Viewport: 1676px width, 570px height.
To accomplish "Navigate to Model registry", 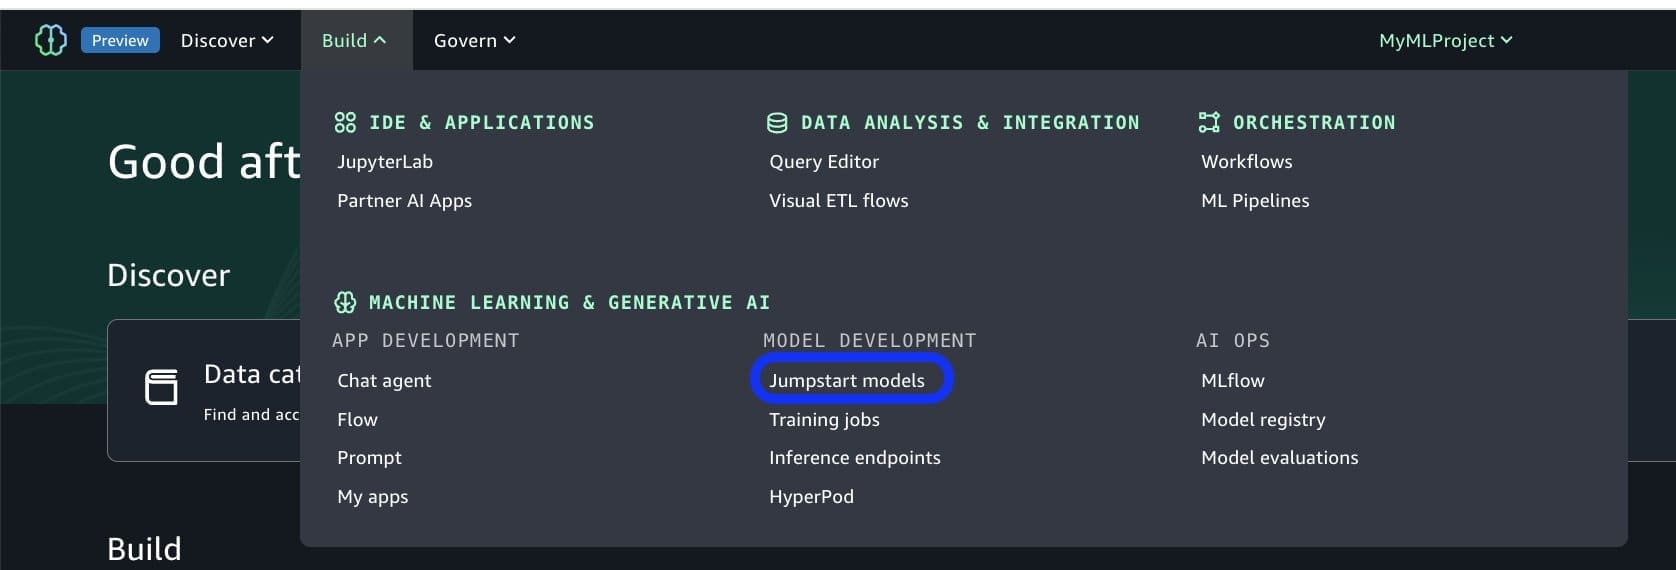I will point(1263,419).
